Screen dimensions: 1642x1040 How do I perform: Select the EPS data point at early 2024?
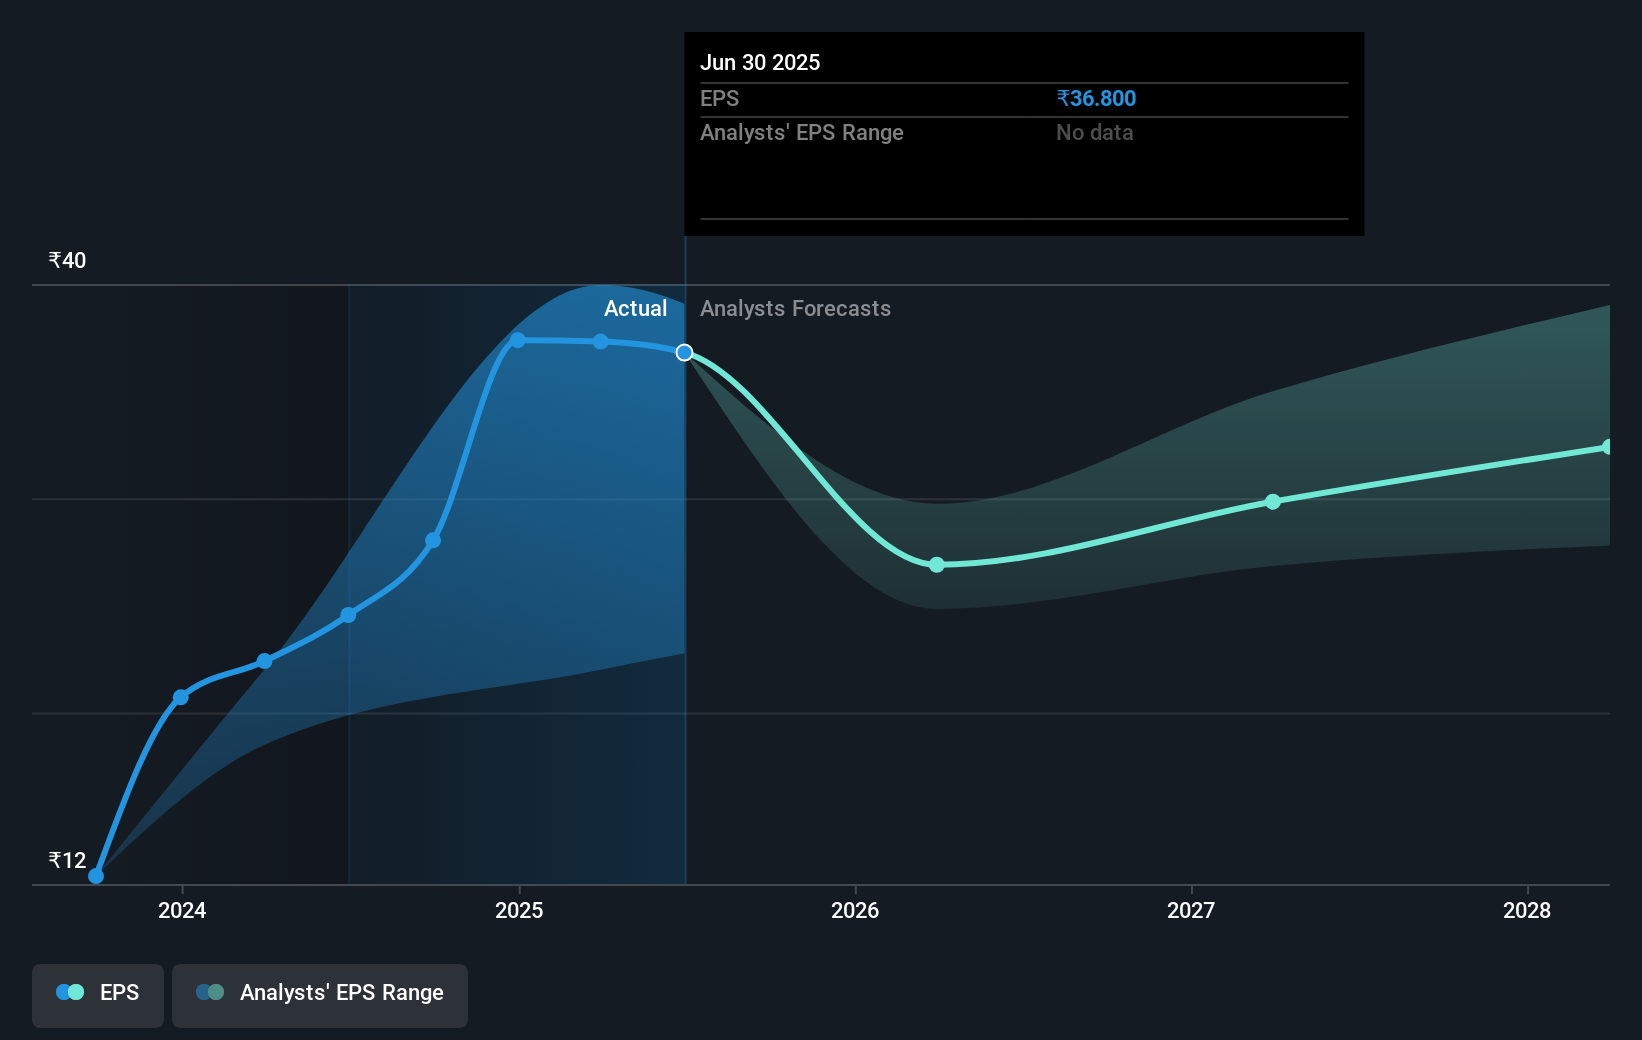click(x=181, y=697)
